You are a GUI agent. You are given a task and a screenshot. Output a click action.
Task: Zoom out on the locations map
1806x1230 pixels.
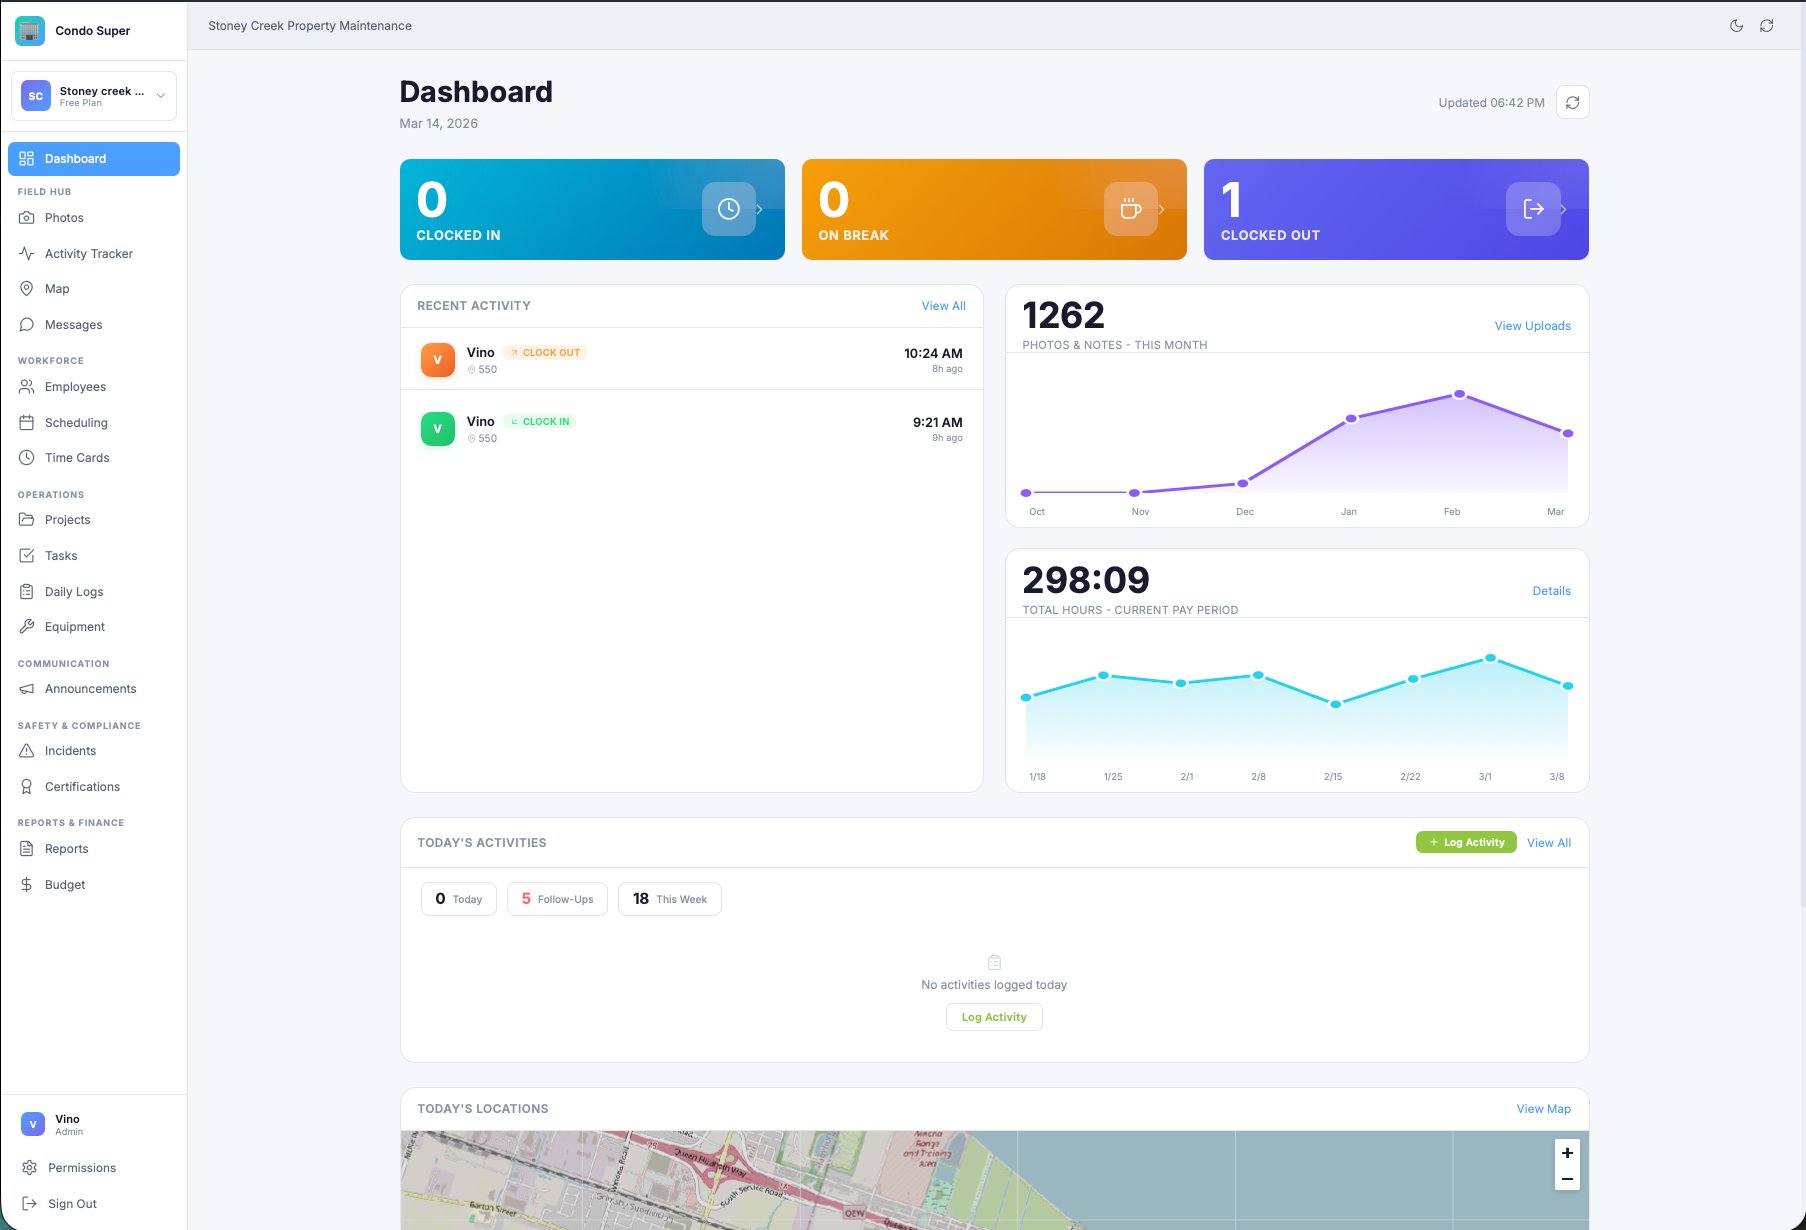point(1567,1179)
